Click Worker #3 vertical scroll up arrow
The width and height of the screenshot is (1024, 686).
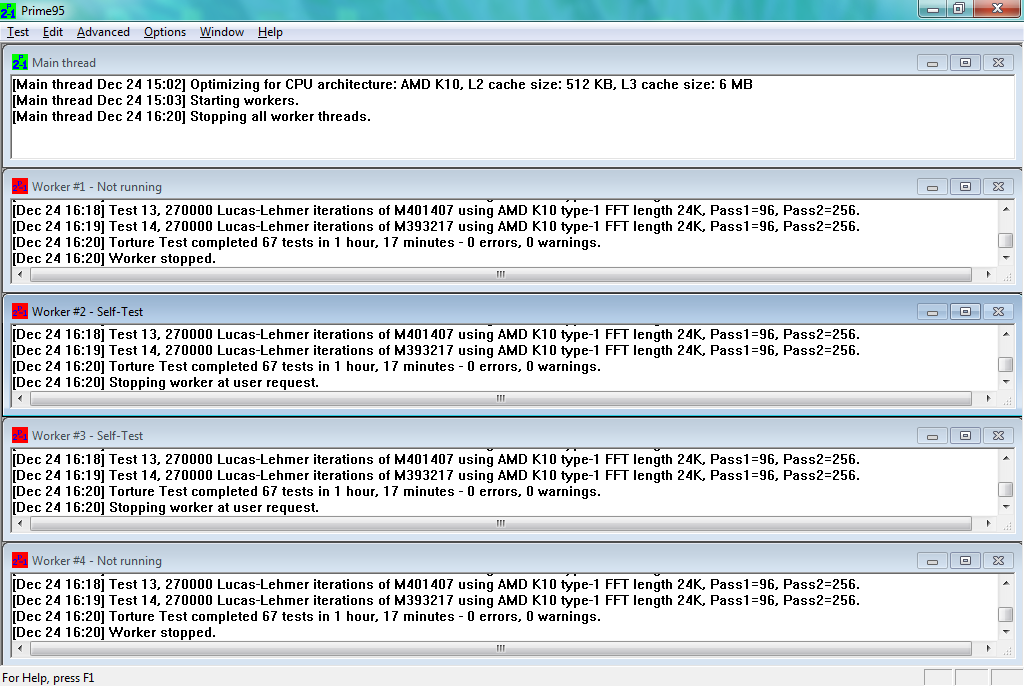1006,459
